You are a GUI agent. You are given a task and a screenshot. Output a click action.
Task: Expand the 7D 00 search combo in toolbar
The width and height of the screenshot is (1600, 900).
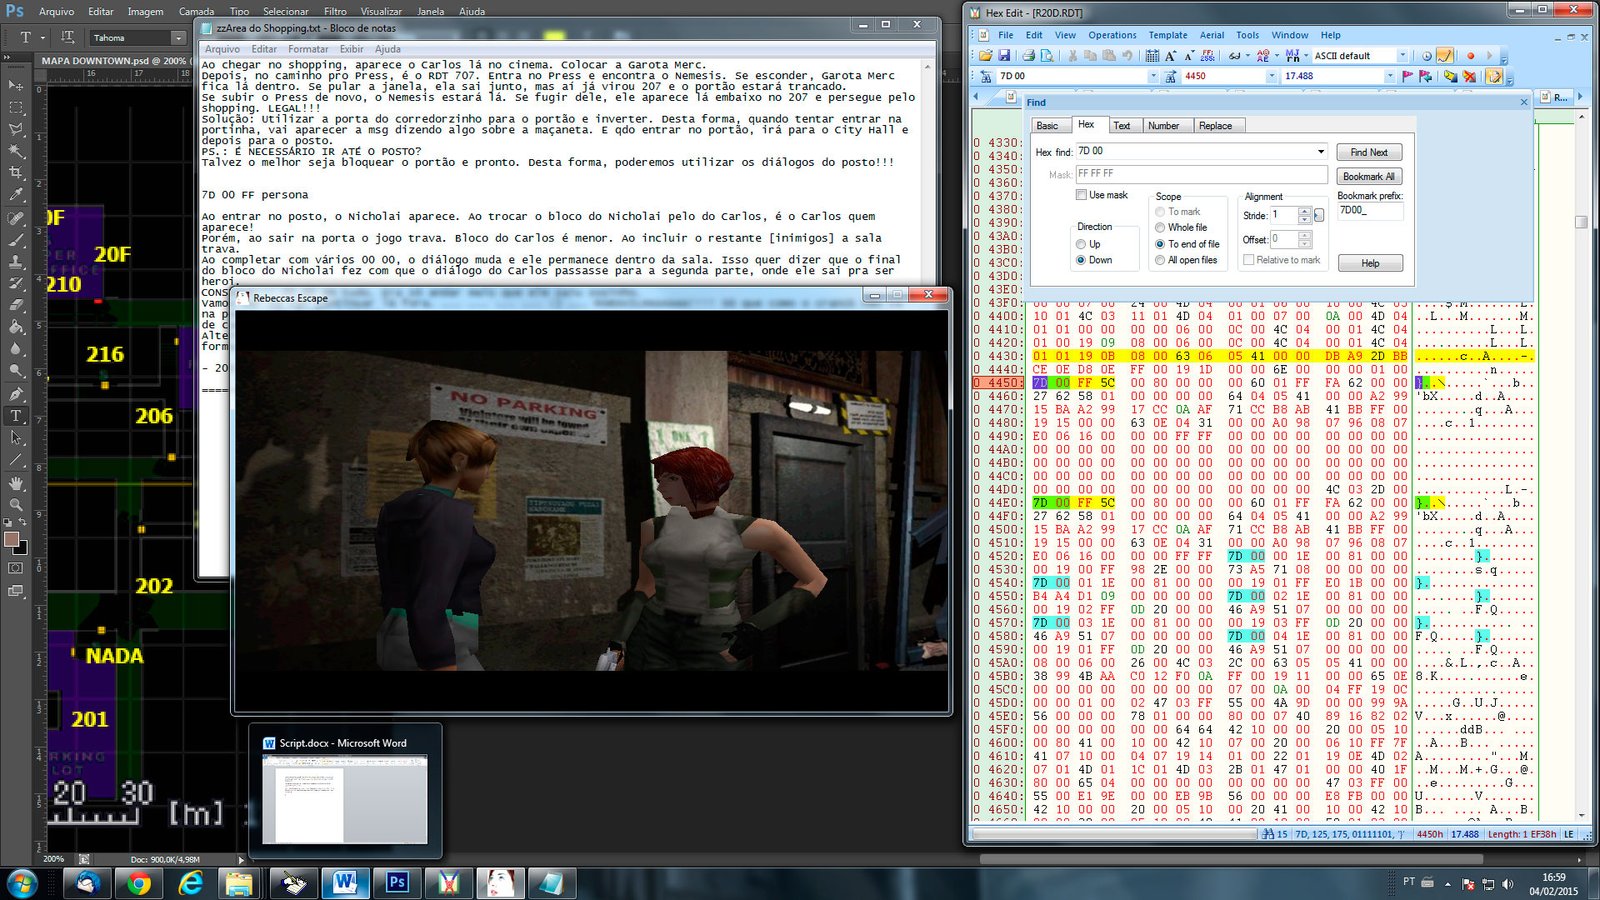(1153, 76)
